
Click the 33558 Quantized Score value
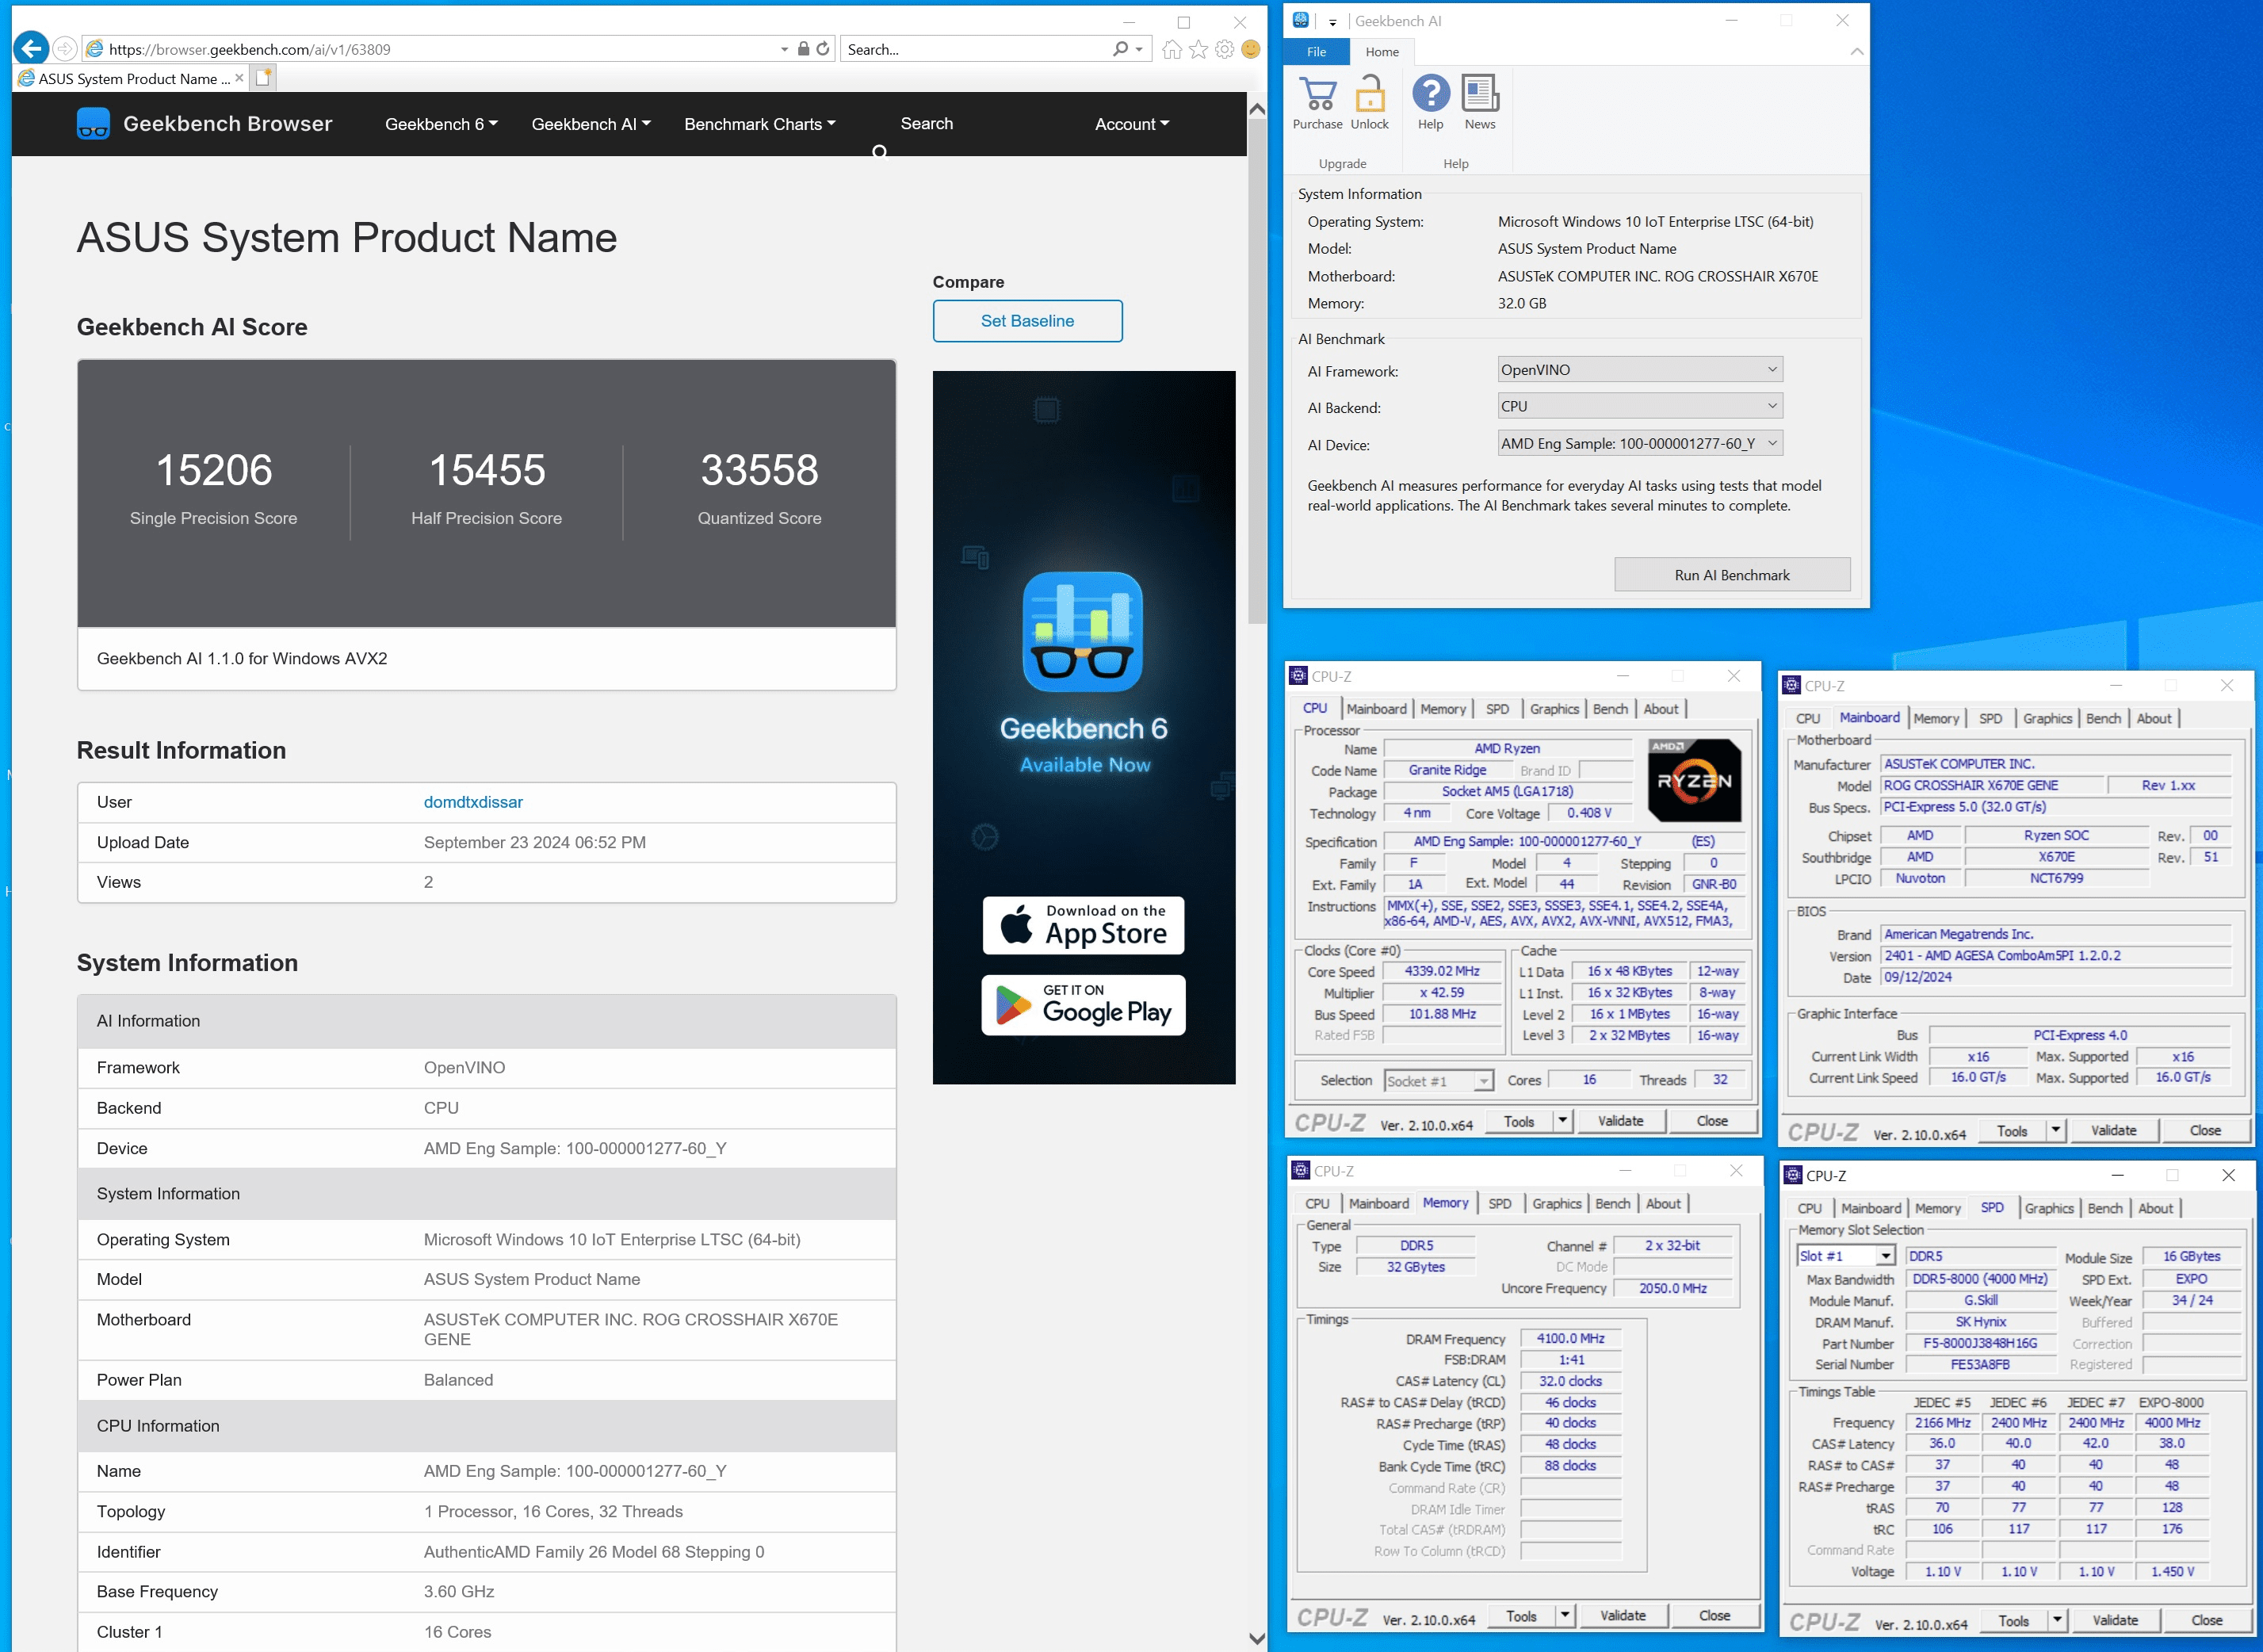pyautogui.click(x=759, y=470)
